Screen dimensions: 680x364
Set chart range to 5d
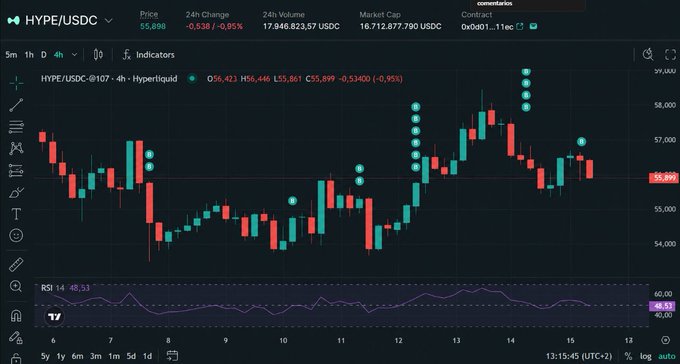click(x=131, y=356)
